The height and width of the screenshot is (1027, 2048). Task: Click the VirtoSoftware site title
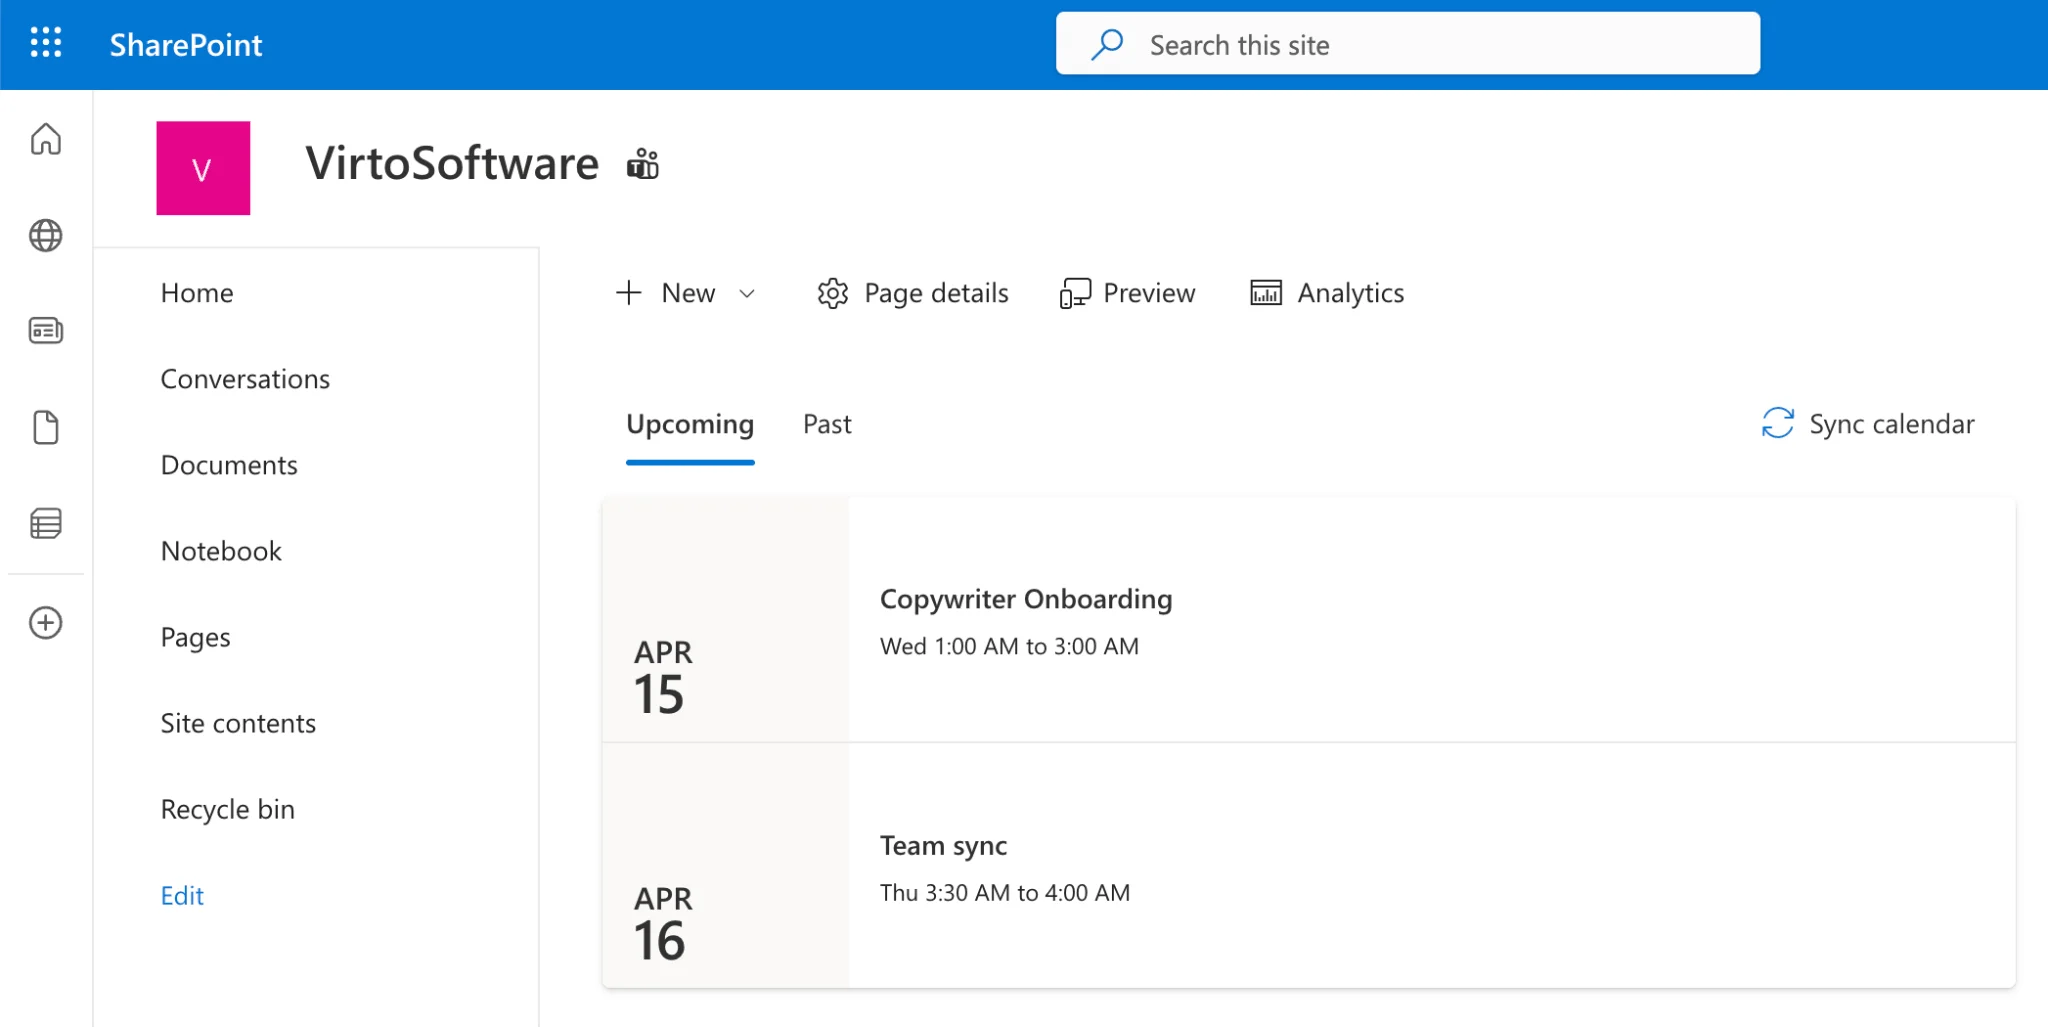click(452, 163)
